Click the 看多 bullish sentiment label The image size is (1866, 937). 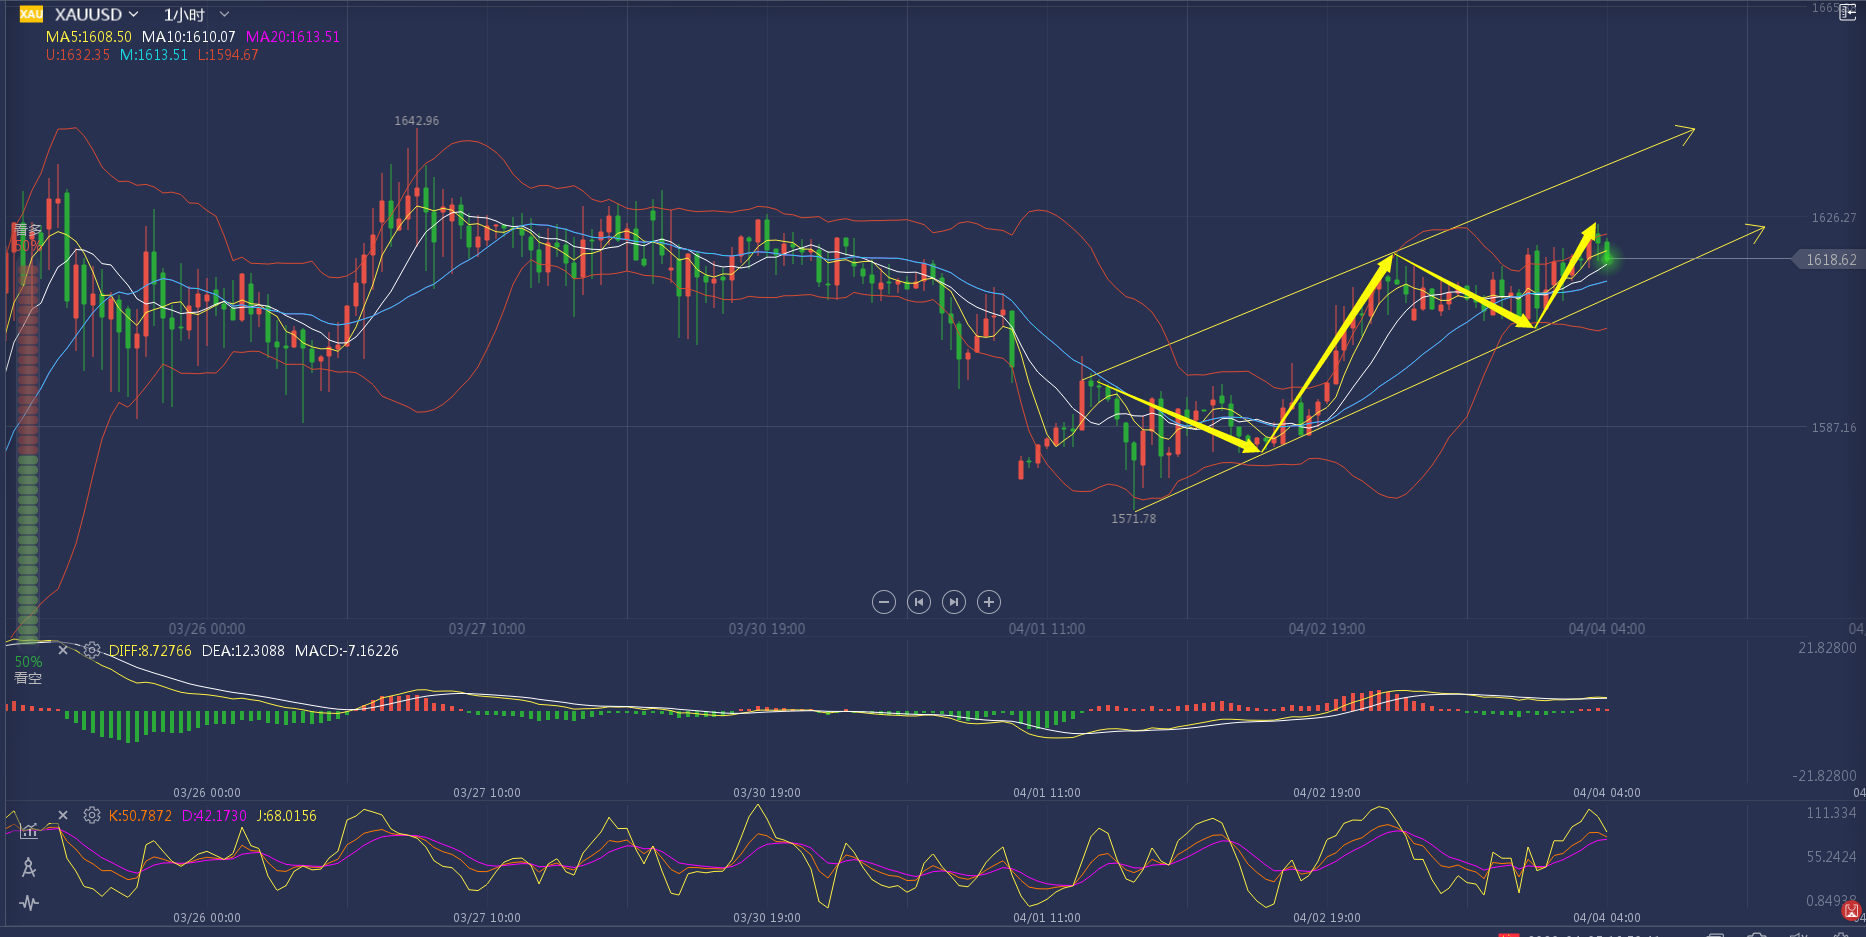[x=28, y=231]
